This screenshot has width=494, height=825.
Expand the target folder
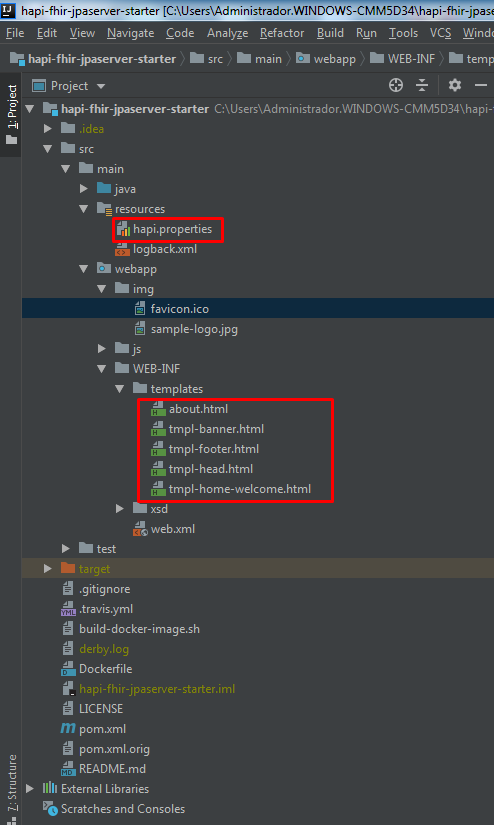click(47, 569)
